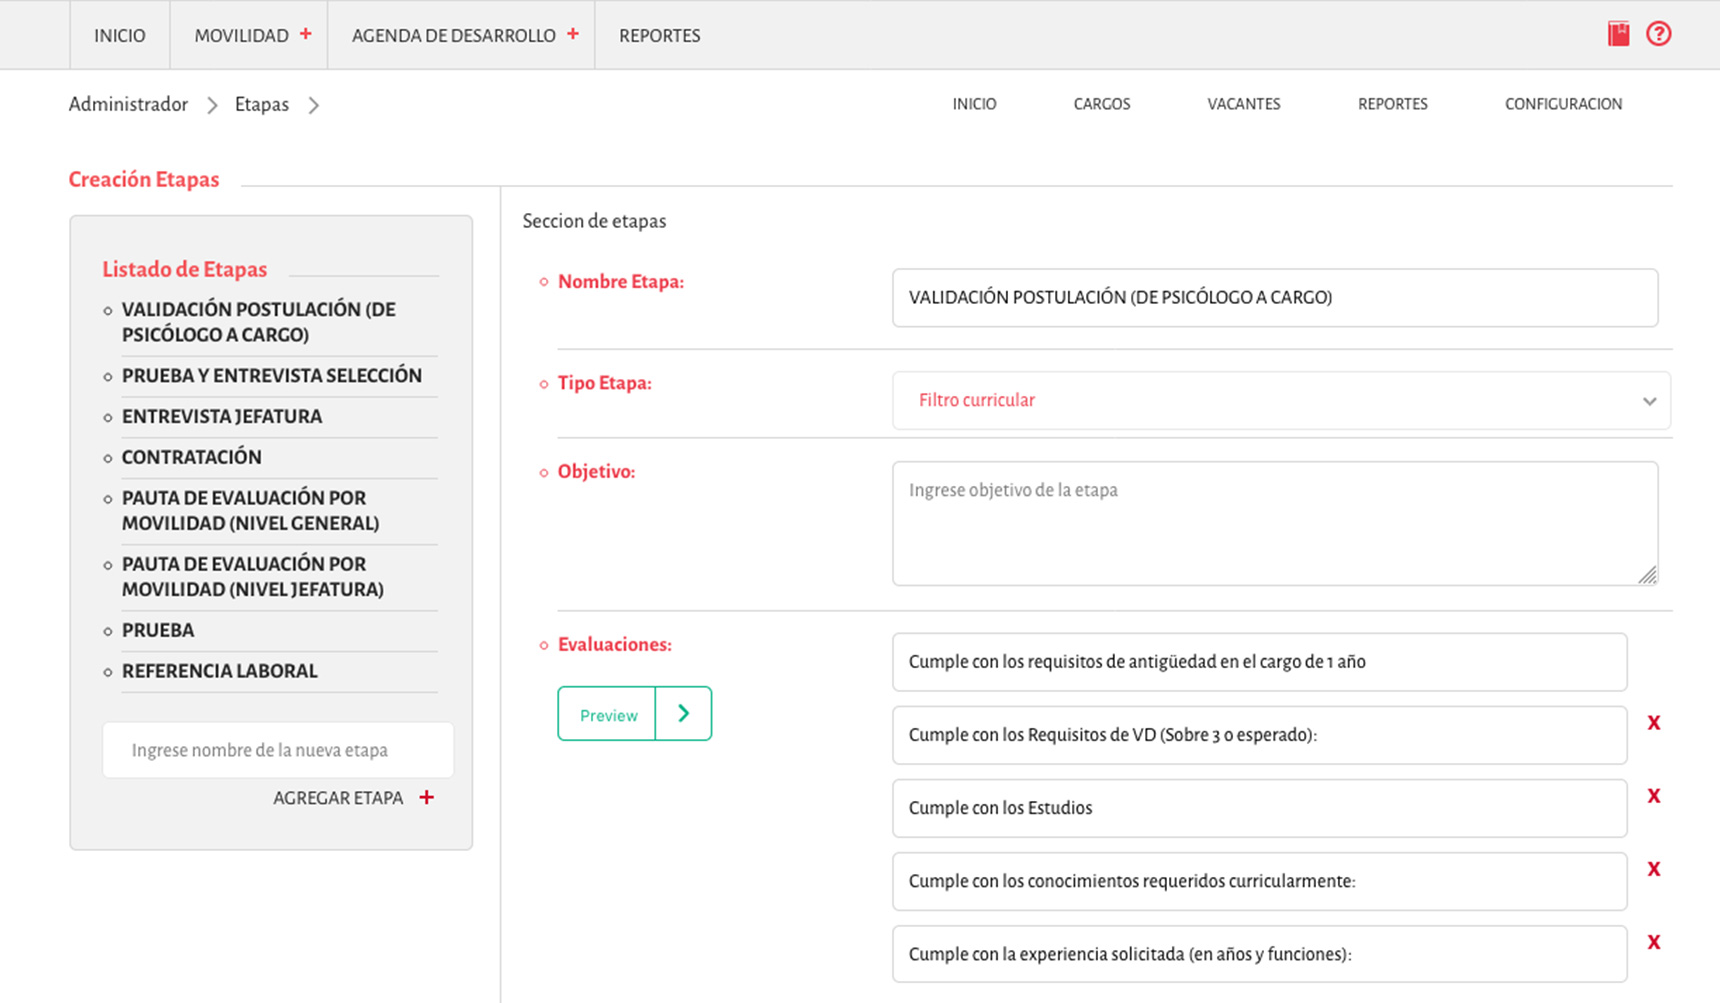
Task: Click the Tipo Etapa label
Action: (x=605, y=383)
